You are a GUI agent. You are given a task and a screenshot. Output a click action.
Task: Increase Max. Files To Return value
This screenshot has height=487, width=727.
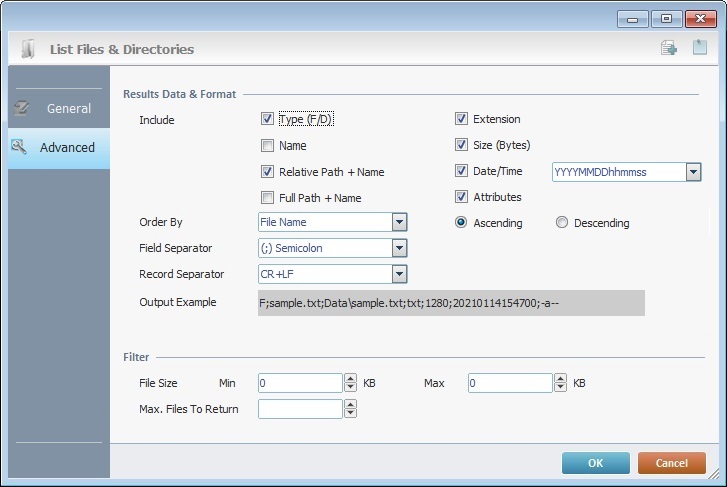pyautogui.click(x=350, y=404)
